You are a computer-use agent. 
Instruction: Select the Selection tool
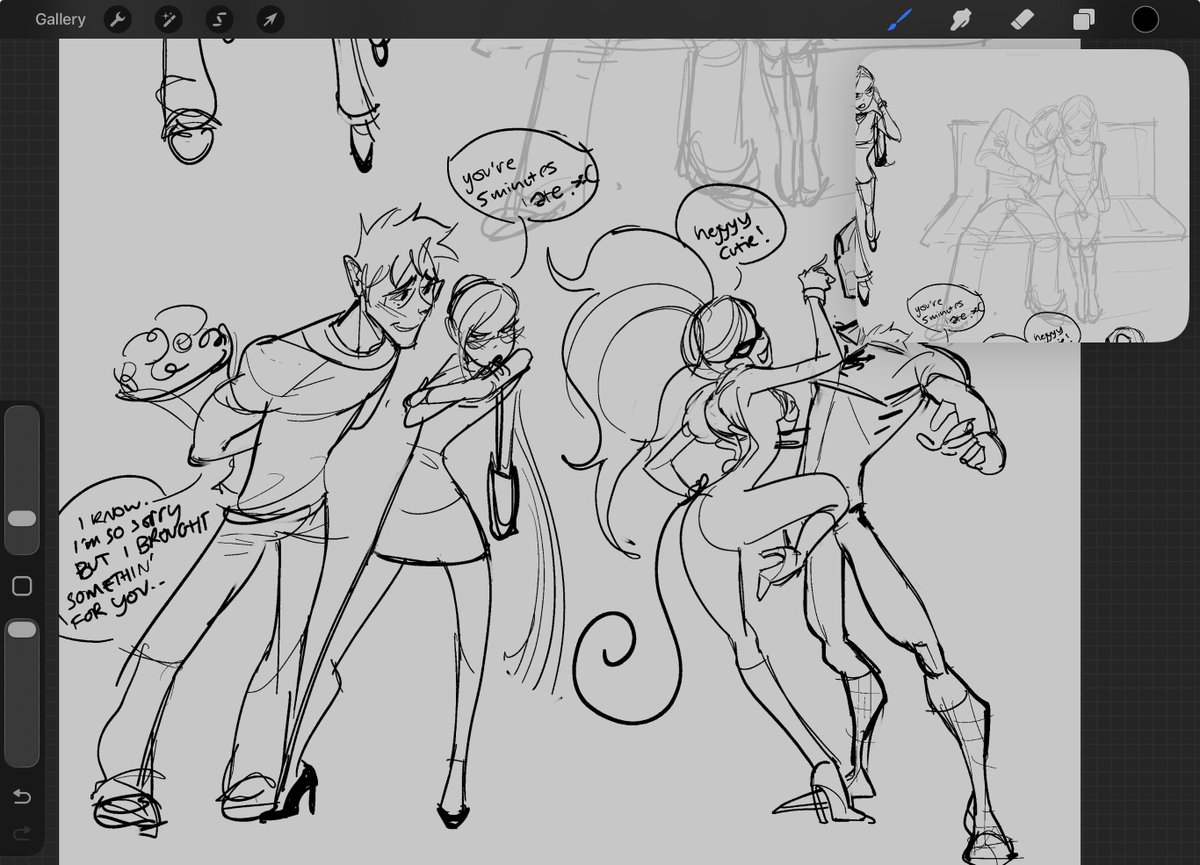coord(219,19)
